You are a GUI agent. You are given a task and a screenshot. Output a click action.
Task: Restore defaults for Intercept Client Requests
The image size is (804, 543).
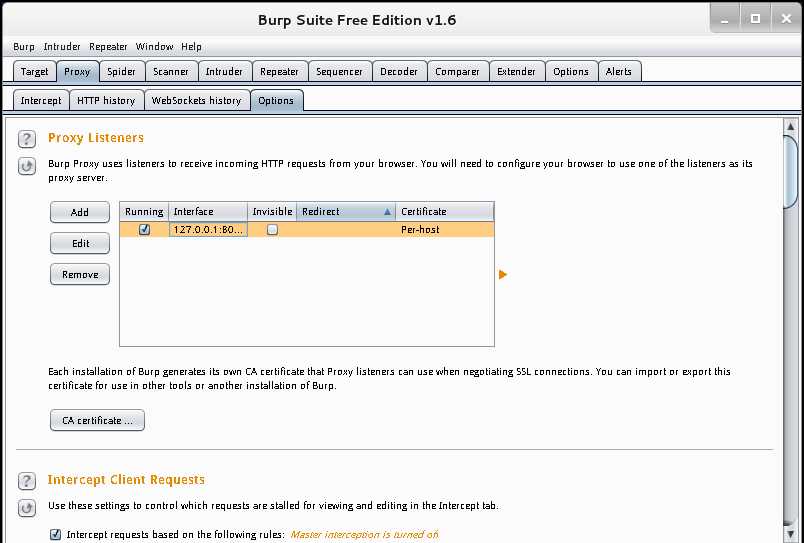27,508
